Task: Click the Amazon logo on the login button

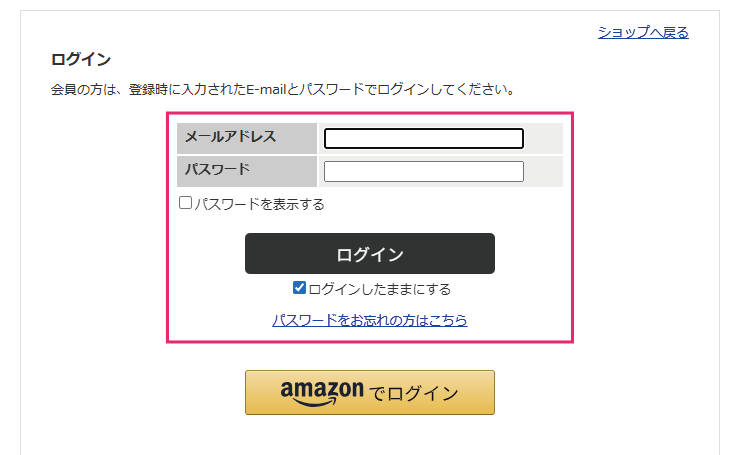Action: coord(322,392)
